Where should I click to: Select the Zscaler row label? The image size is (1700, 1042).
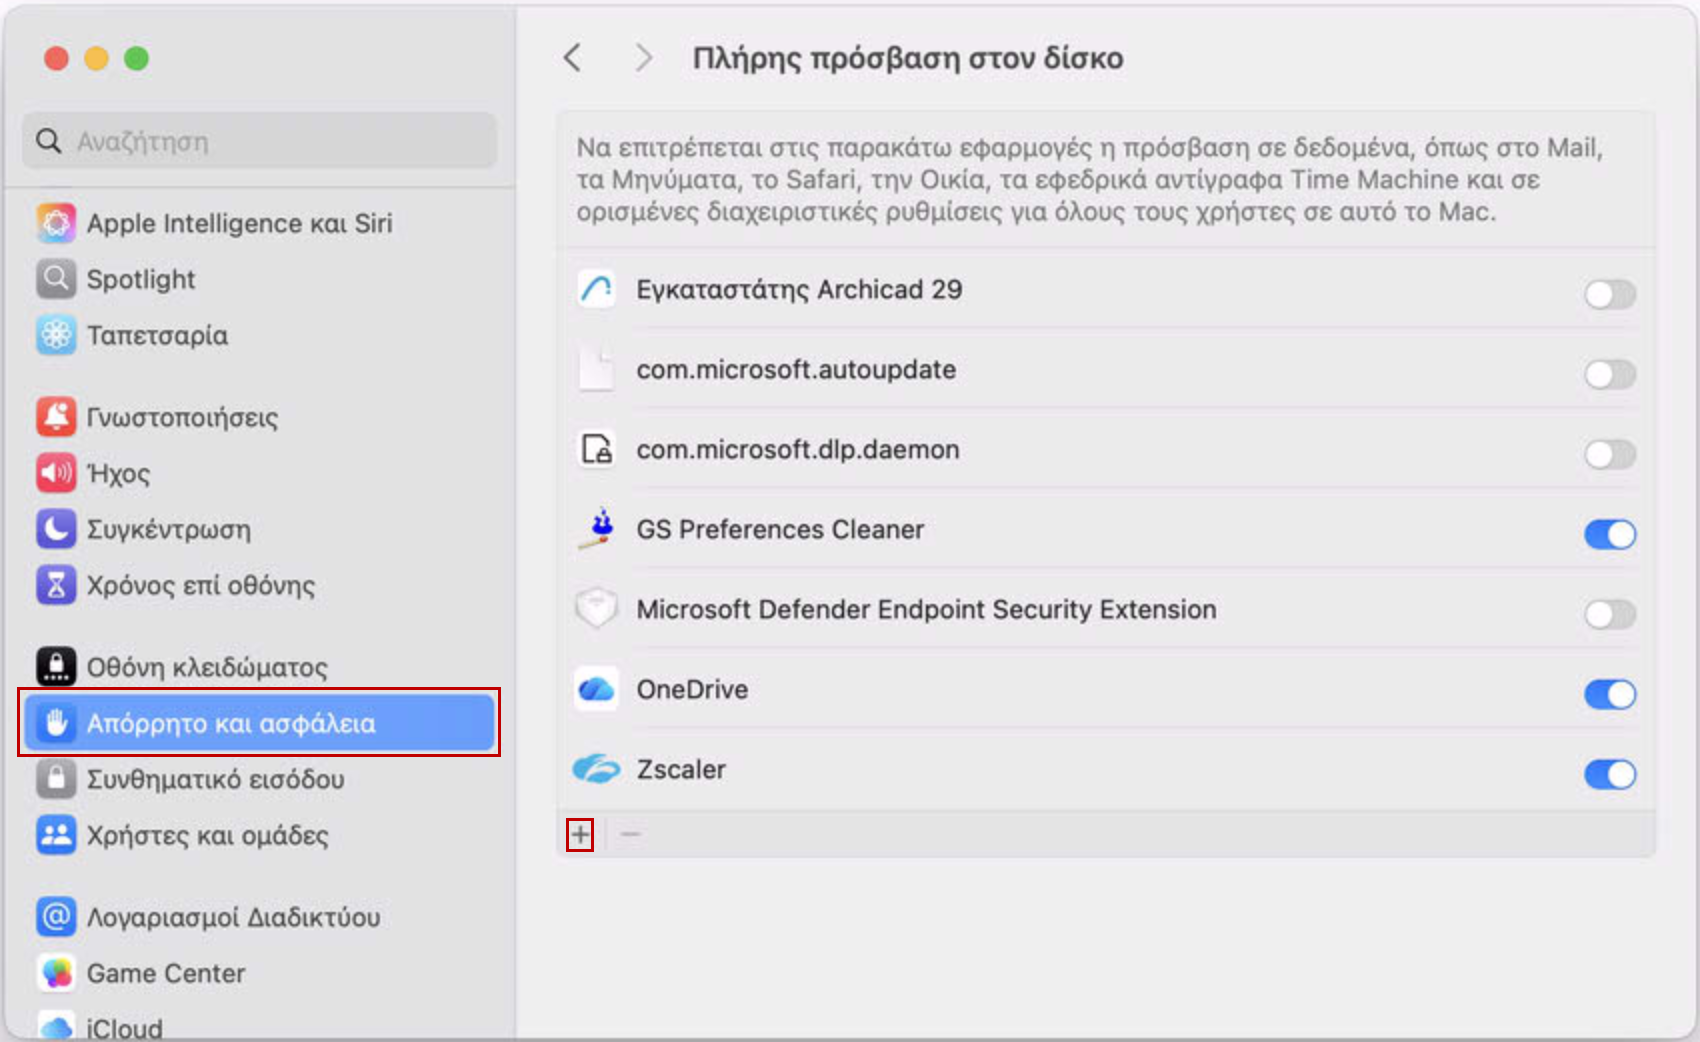[x=681, y=770]
